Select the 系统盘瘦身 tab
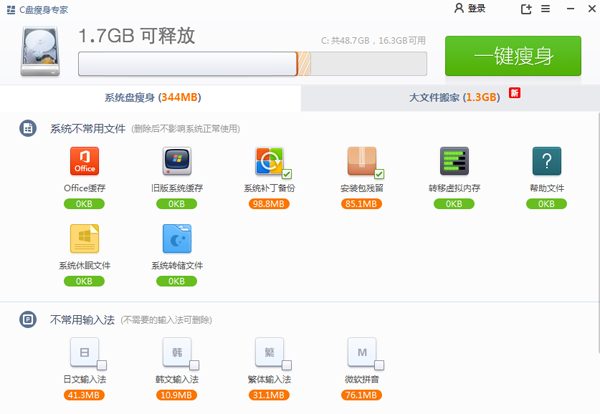This screenshot has width=600, height=414. (152, 97)
